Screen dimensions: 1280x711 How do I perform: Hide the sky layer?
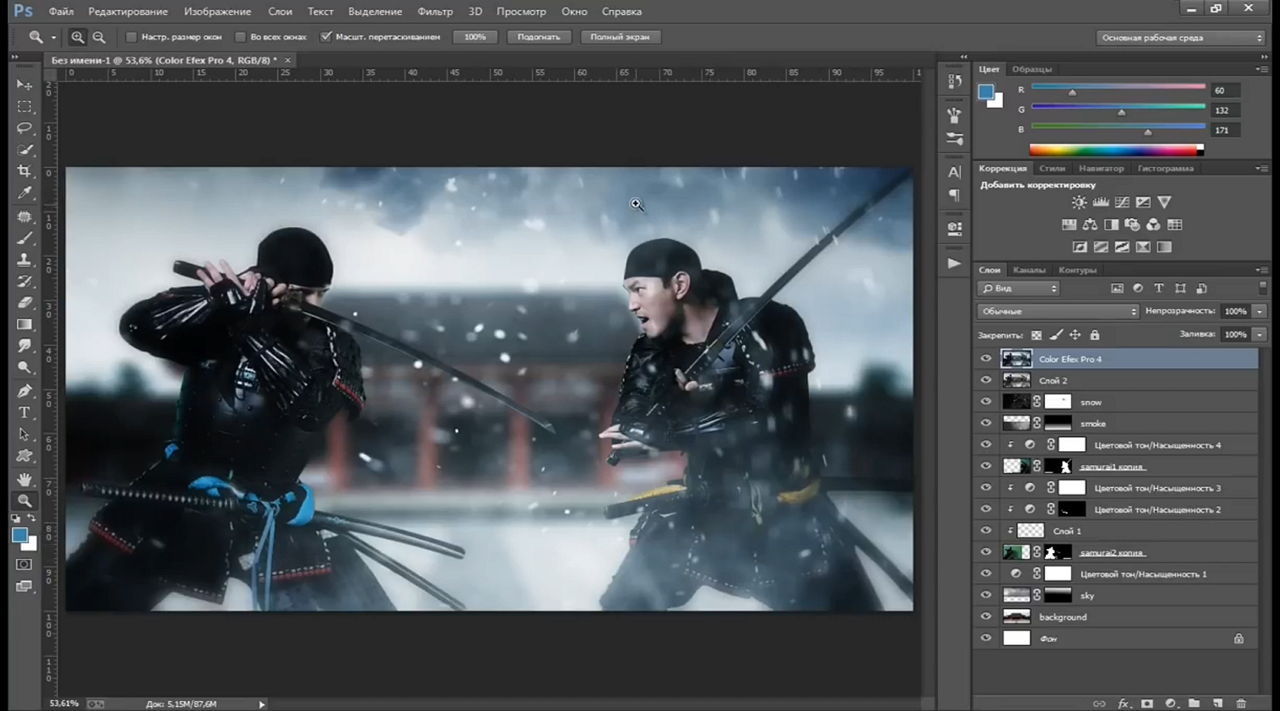pyautogui.click(x=986, y=595)
